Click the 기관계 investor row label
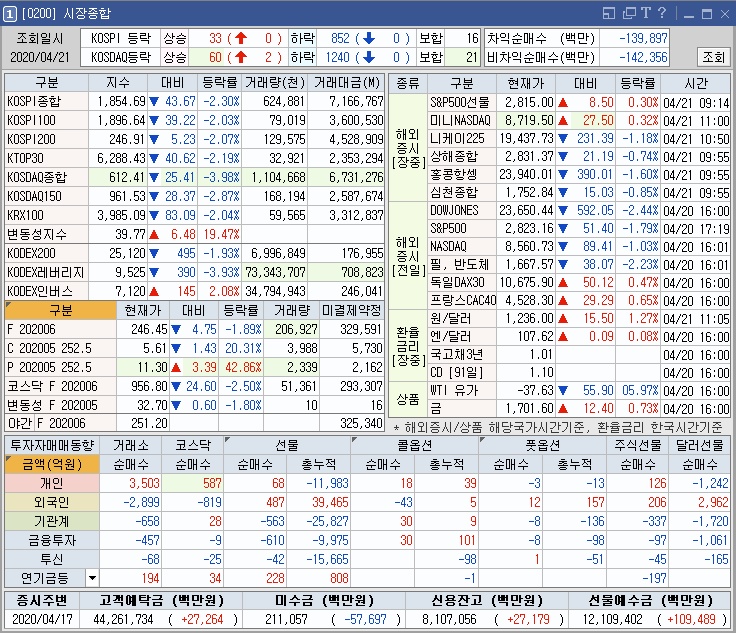The height and width of the screenshot is (633, 736). (52, 521)
